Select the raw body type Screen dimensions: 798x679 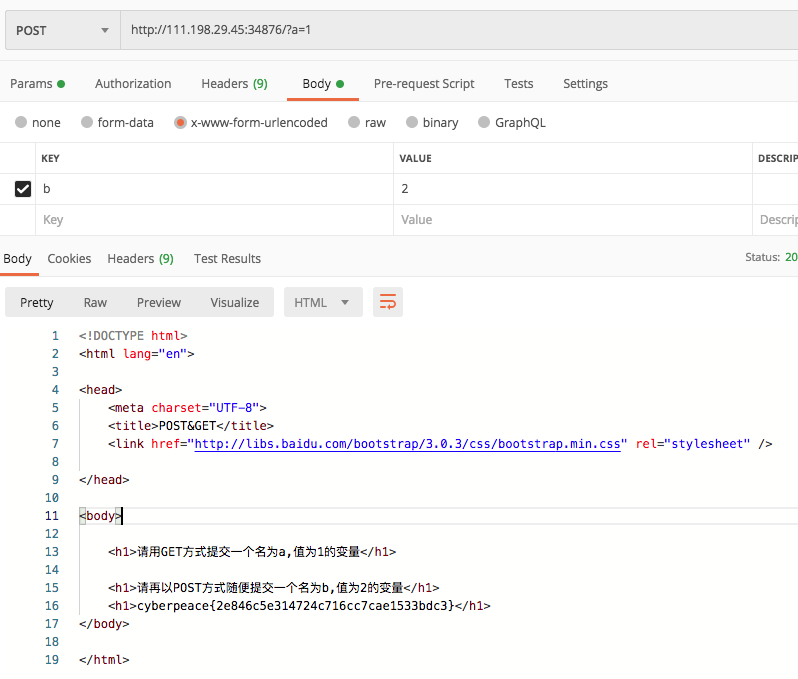[x=367, y=123]
